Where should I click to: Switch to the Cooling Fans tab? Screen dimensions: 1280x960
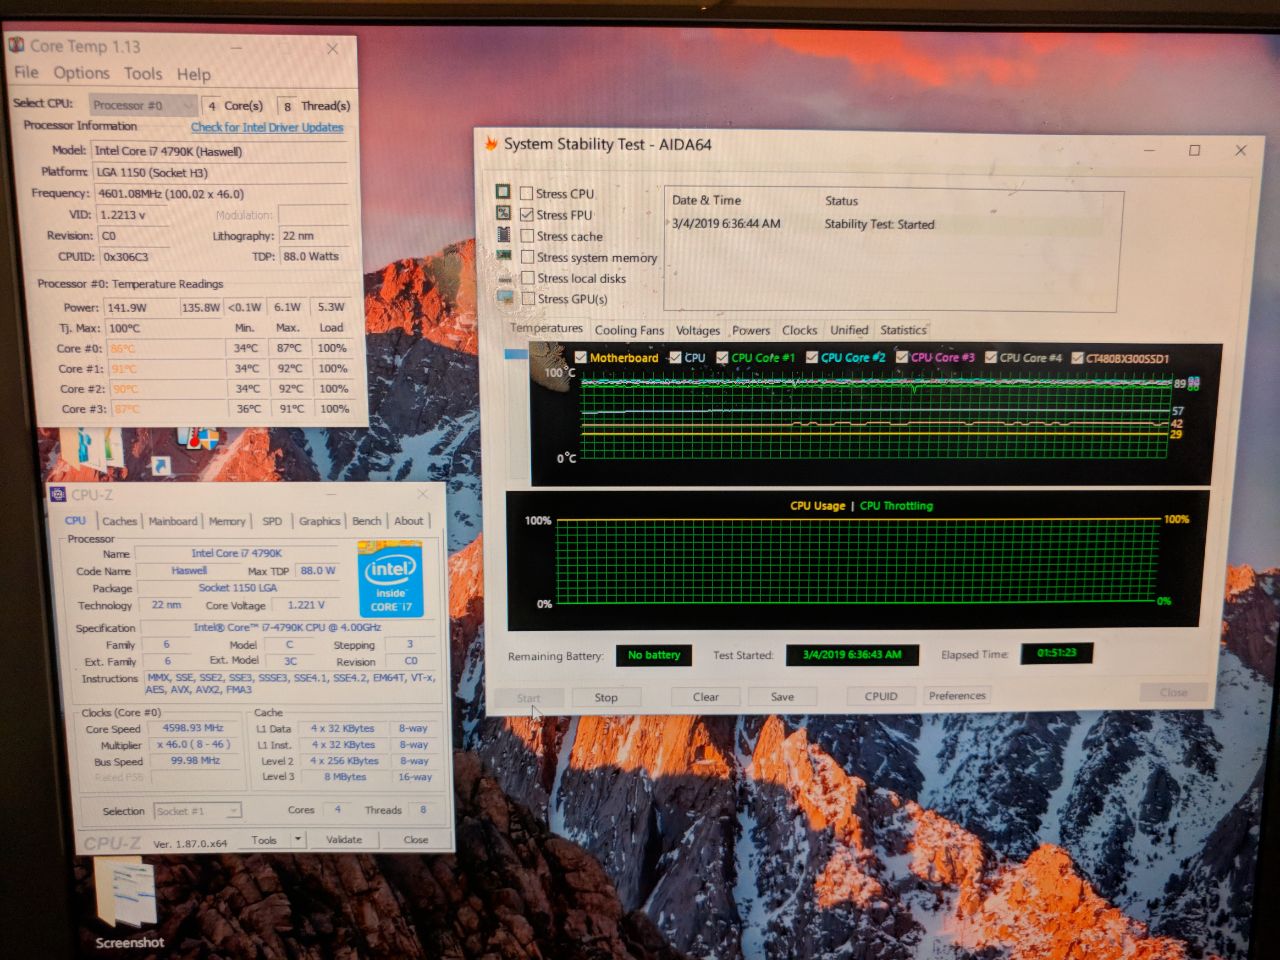pos(629,330)
